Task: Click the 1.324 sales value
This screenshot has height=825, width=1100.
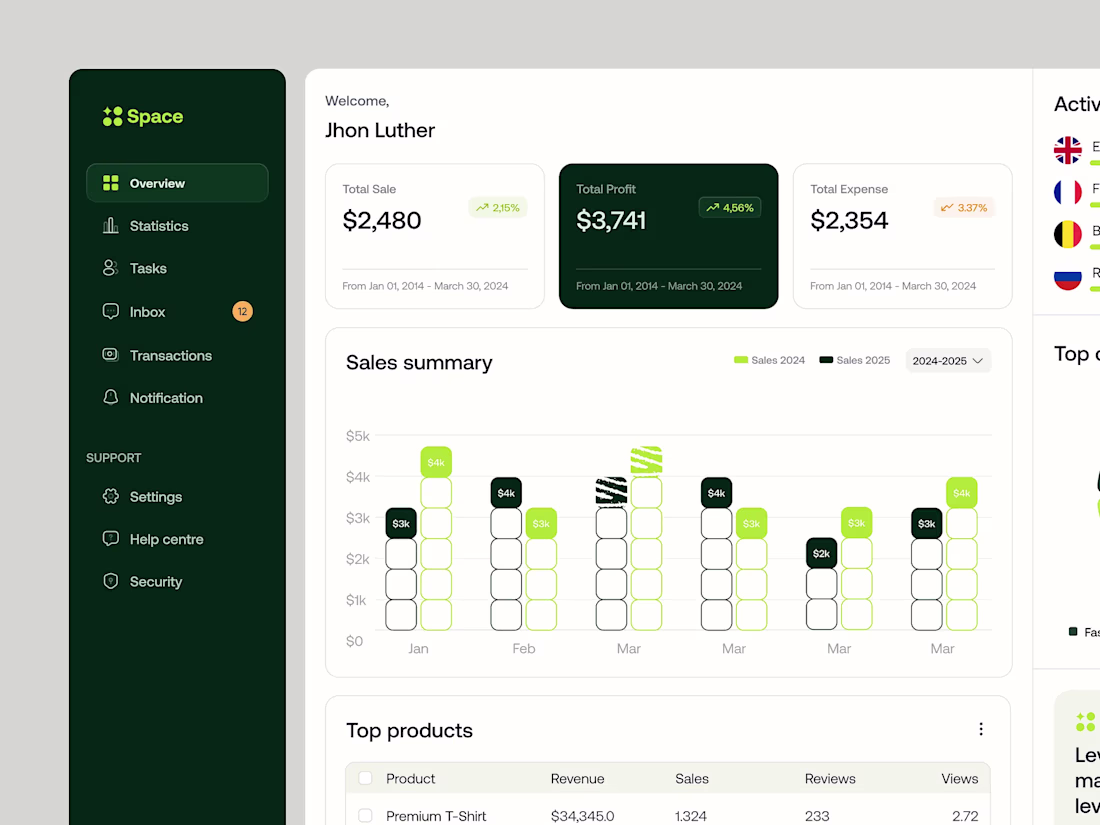Action: [x=691, y=816]
